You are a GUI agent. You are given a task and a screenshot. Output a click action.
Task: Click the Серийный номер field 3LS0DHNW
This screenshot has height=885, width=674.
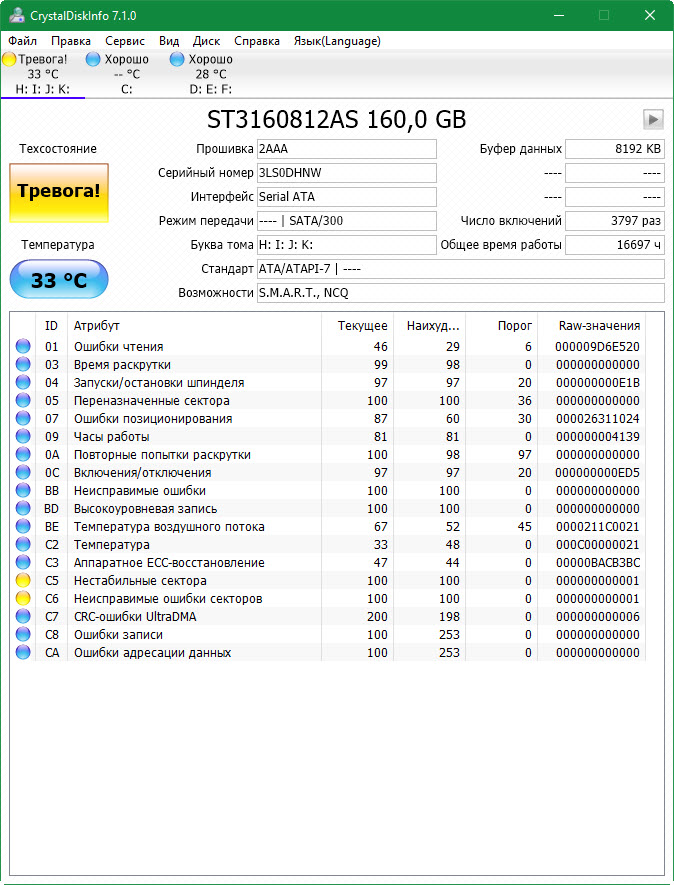(347, 173)
